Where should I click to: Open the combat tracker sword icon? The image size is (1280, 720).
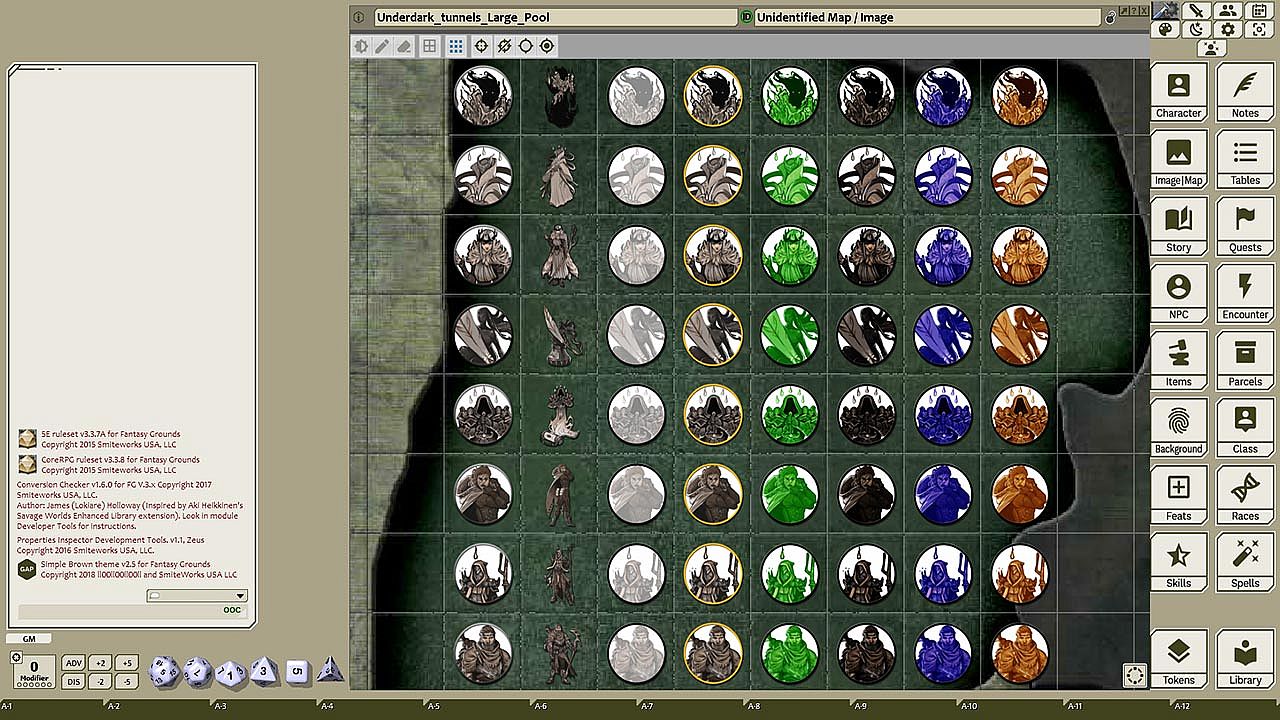pyautogui.click(x=1196, y=11)
